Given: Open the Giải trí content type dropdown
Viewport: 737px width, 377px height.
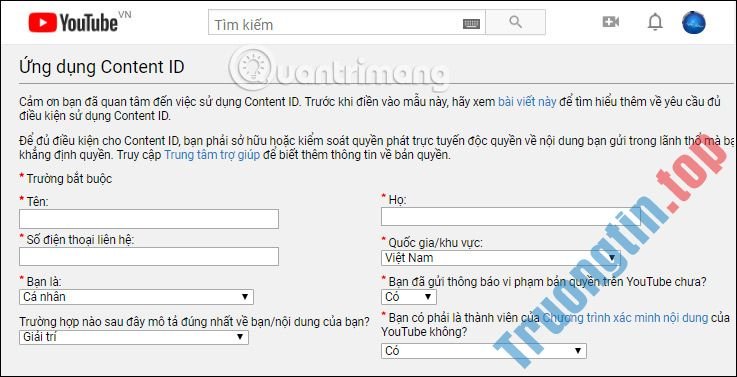Looking at the screenshot, I should [134, 337].
